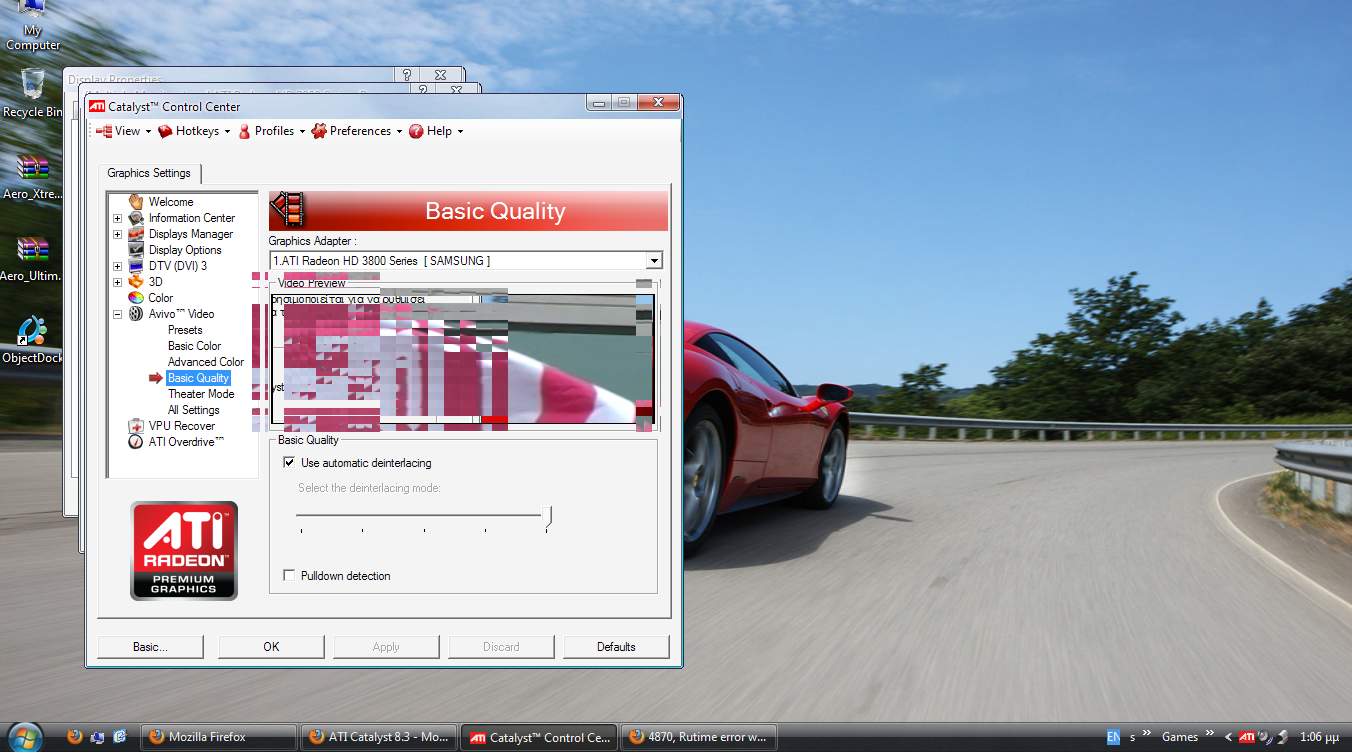This screenshot has width=1352, height=754.
Task: Click the Welcome hand icon
Action: click(x=136, y=202)
